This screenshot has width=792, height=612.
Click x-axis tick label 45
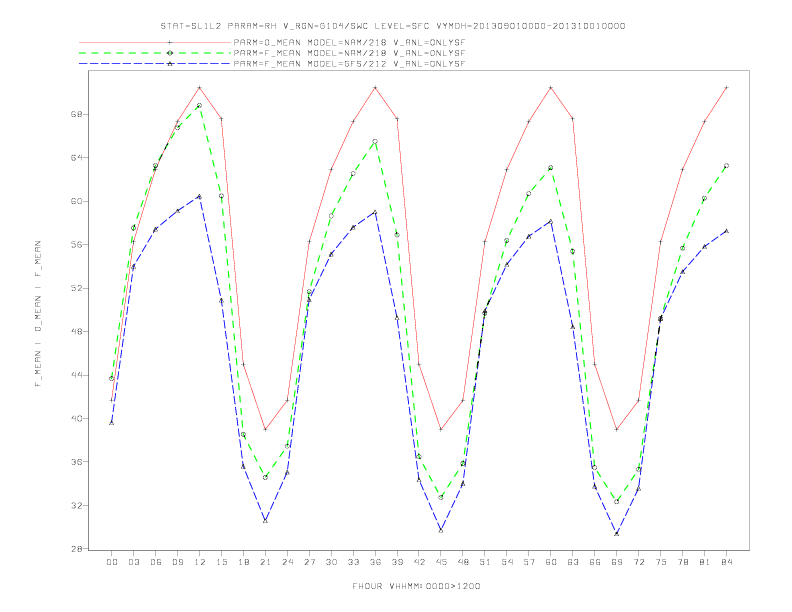pyautogui.click(x=441, y=562)
